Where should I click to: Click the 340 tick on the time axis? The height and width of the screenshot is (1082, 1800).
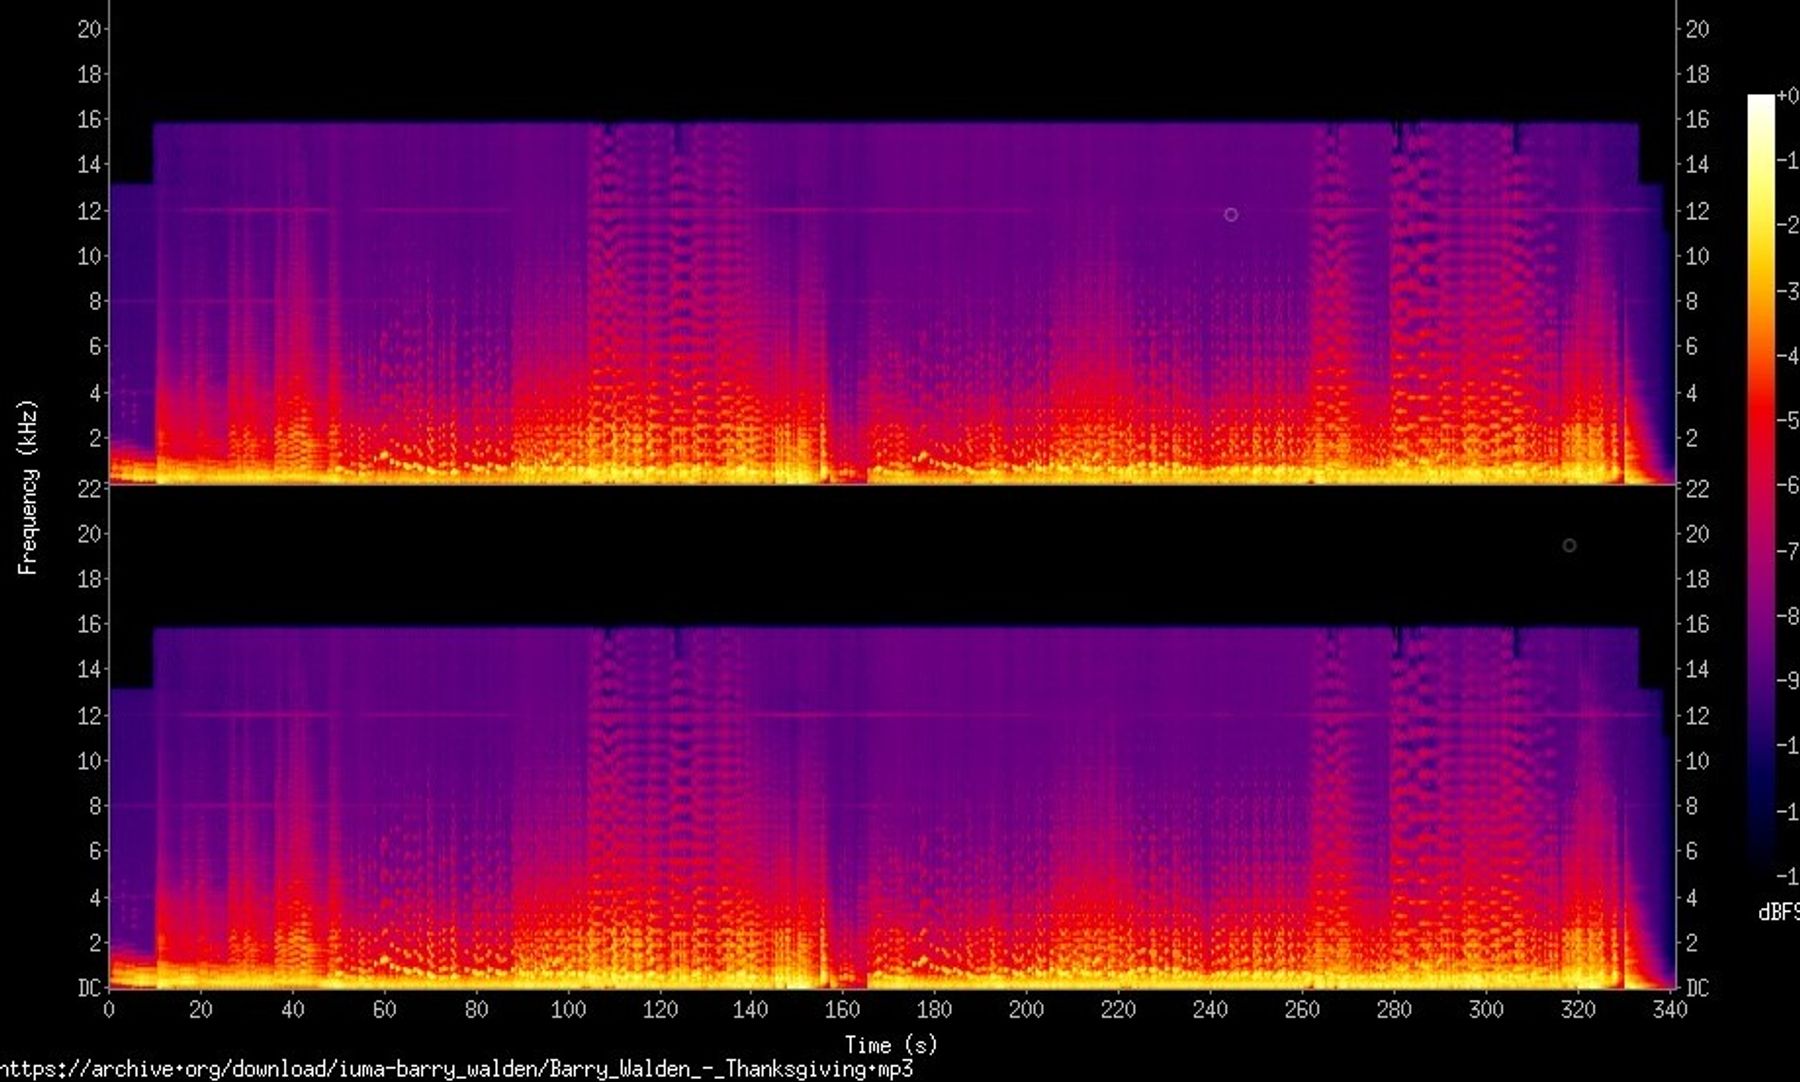(x=1669, y=1010)
